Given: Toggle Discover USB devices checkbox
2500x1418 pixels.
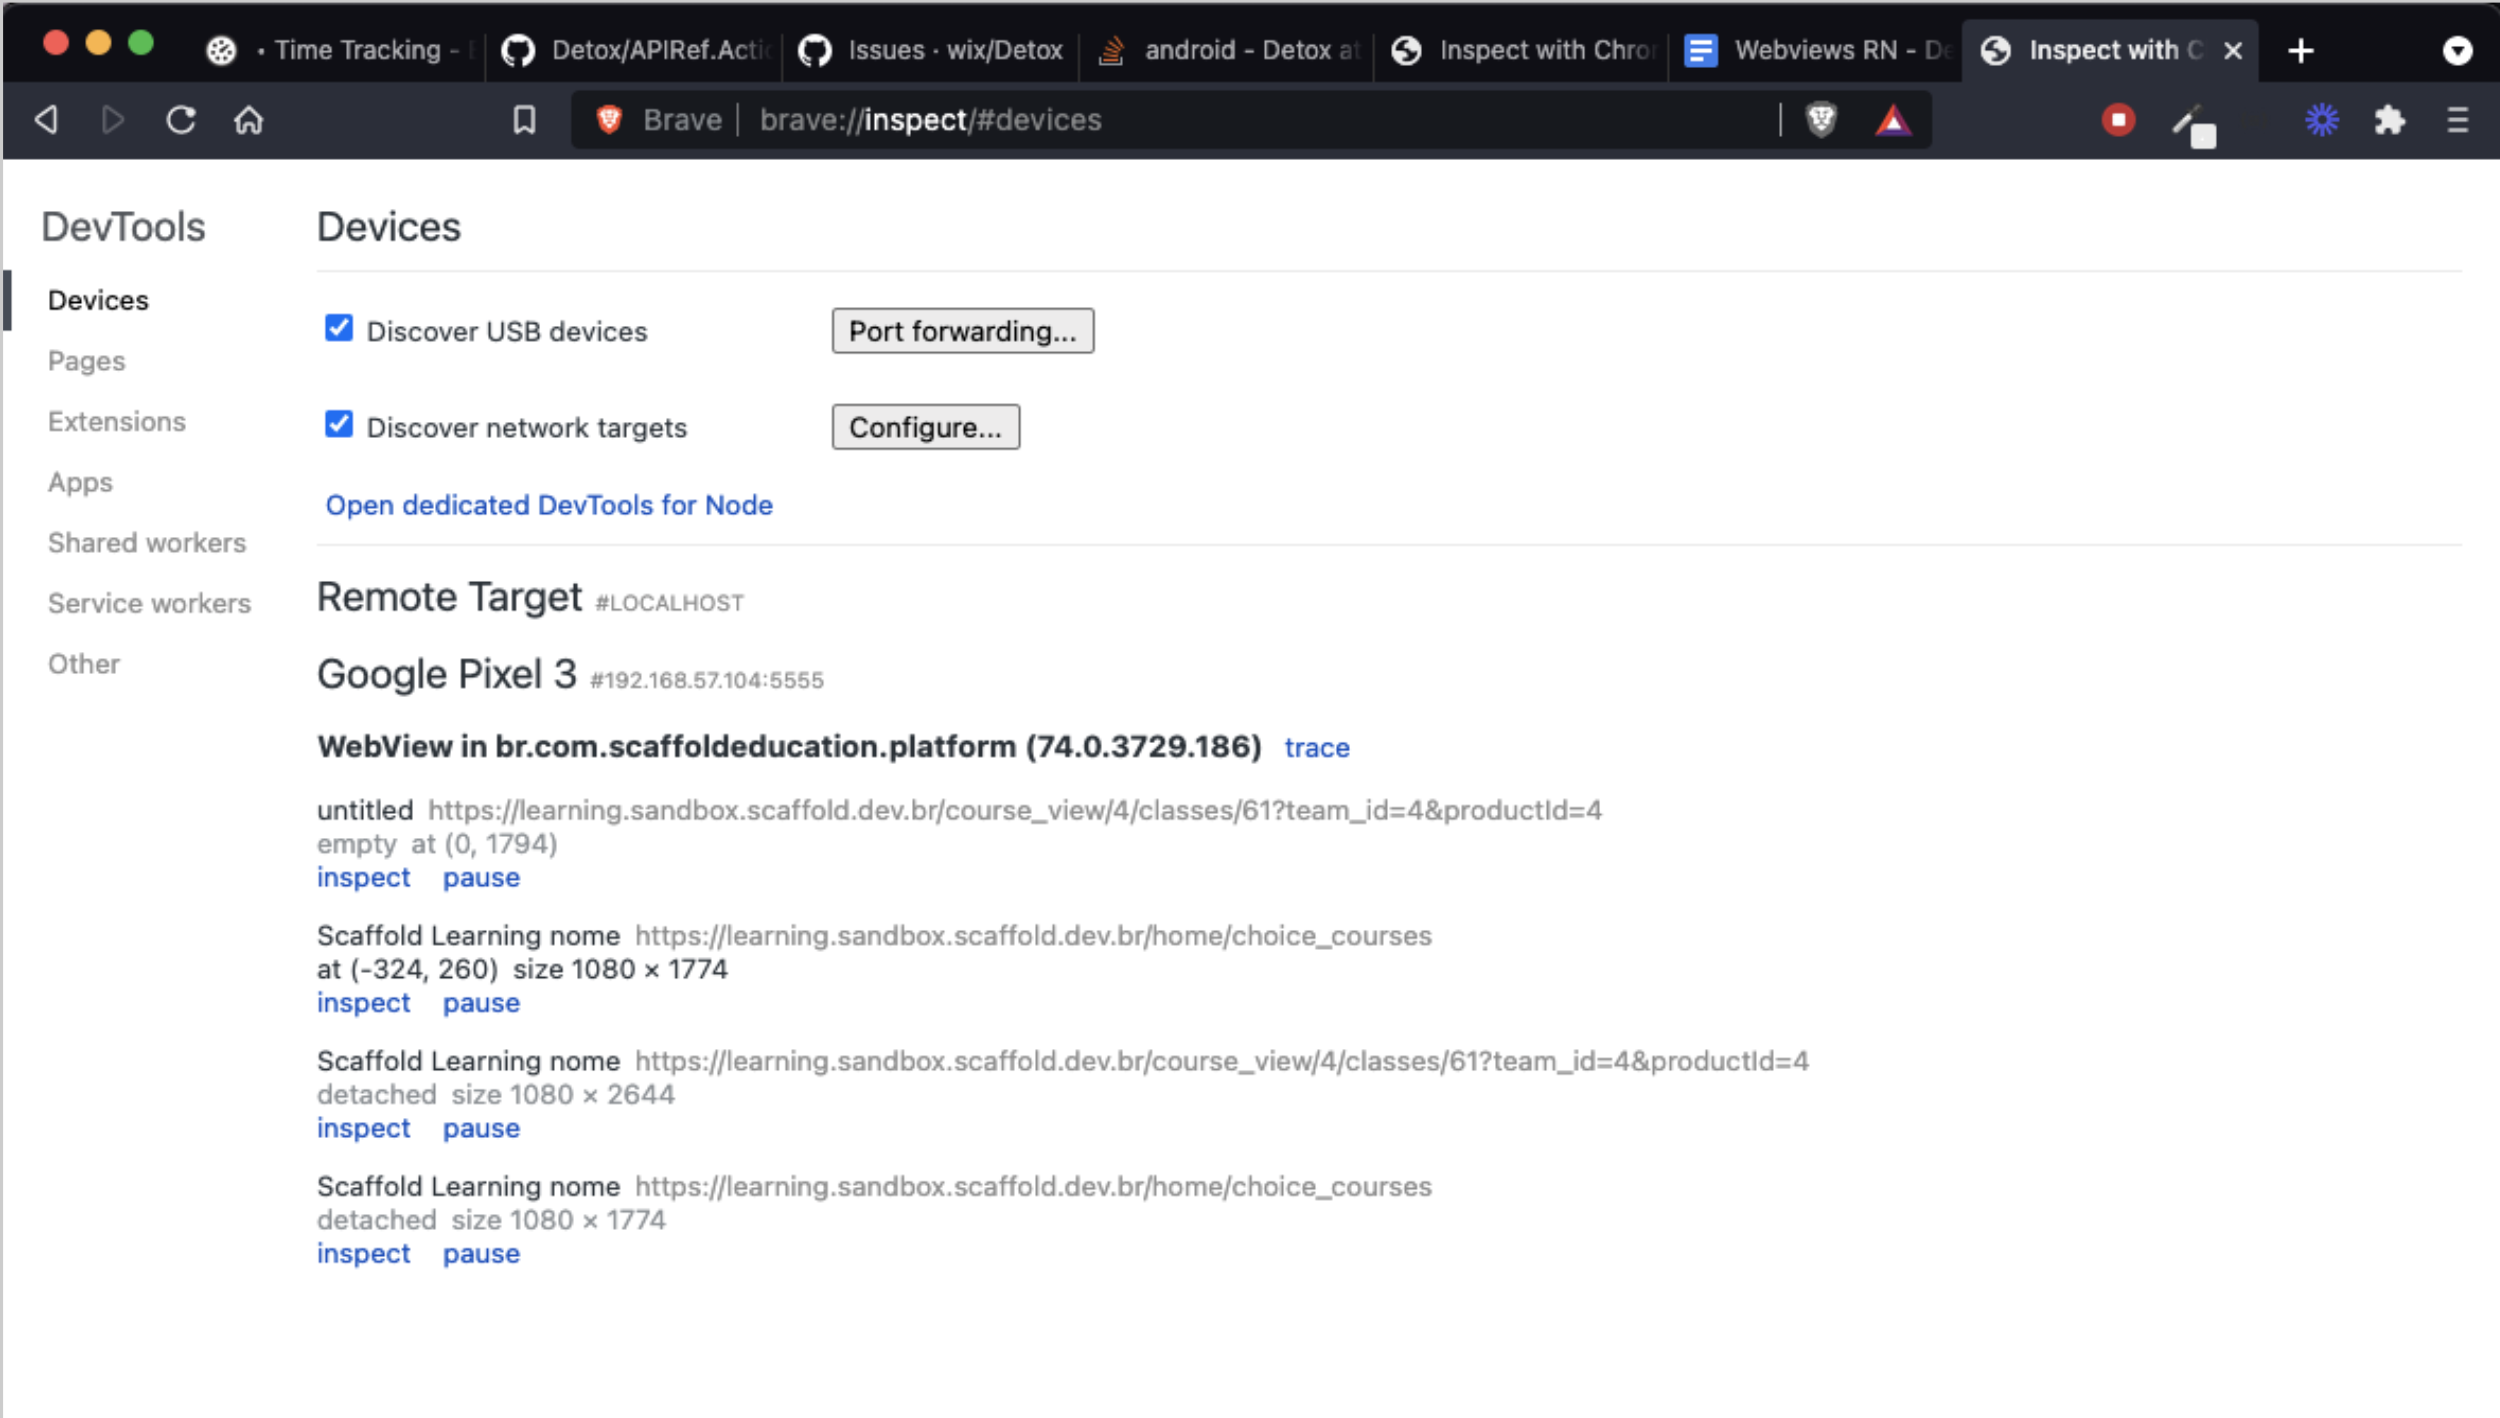Looking at the screenshot, I should point(339,328).
